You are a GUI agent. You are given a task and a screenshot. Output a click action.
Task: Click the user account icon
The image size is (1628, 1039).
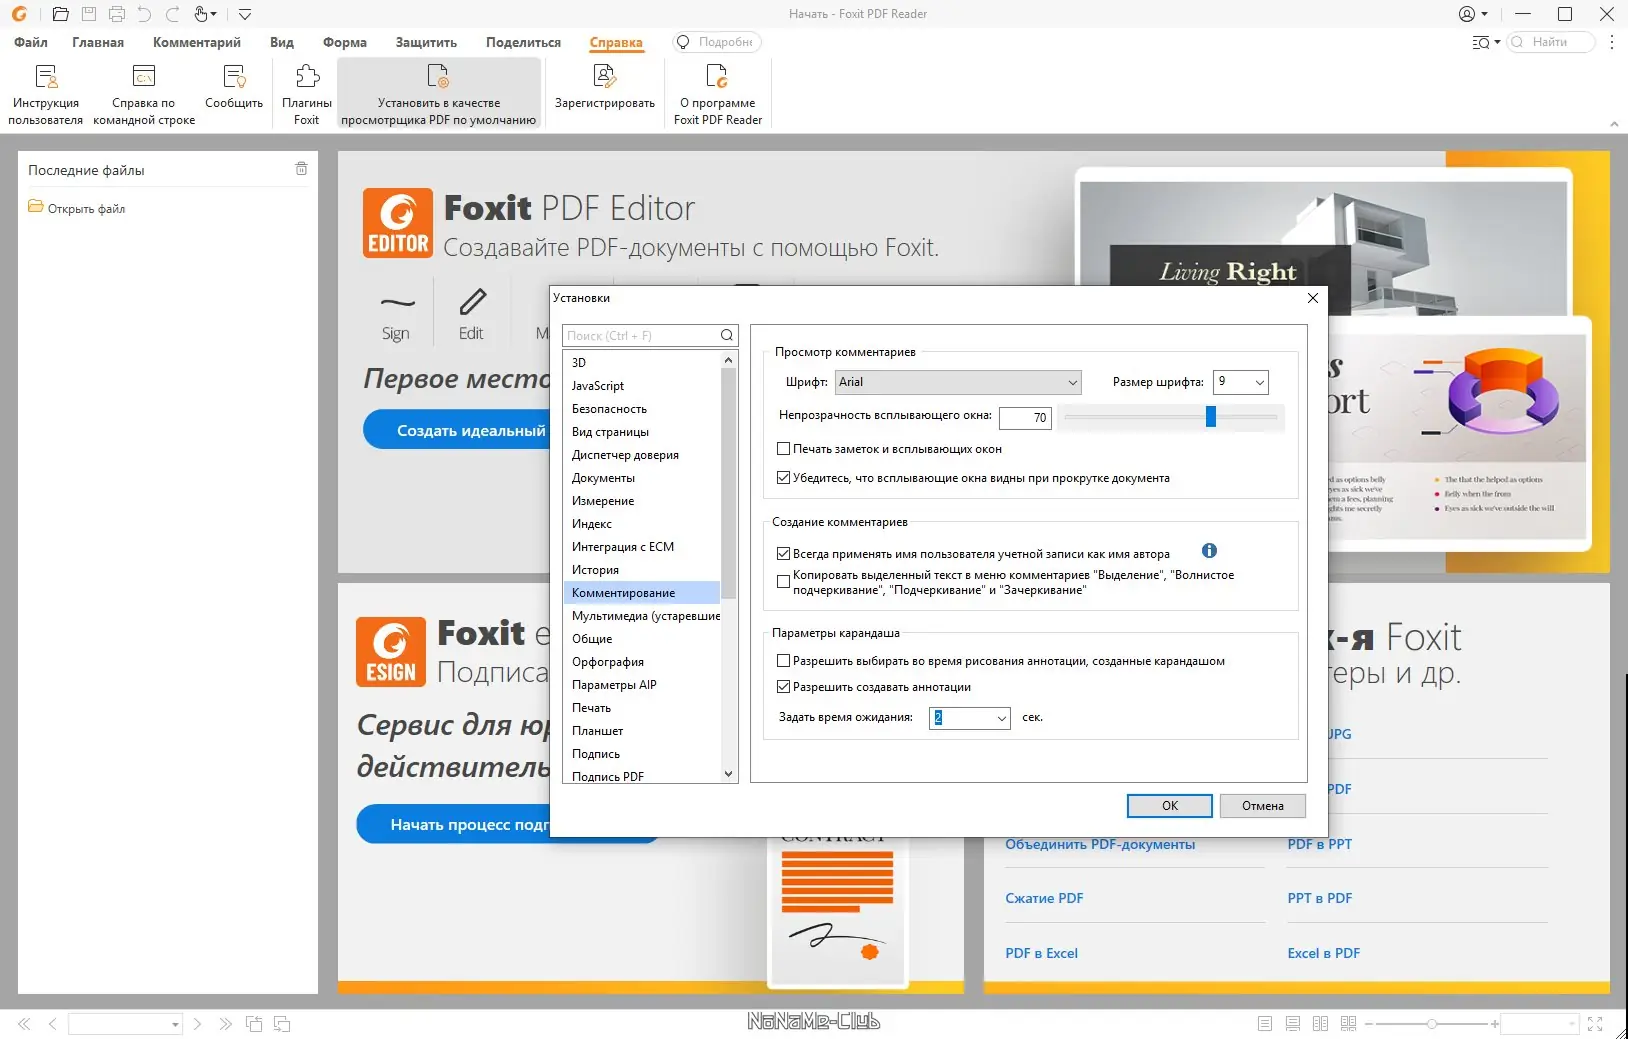[x=1467, y=14]
